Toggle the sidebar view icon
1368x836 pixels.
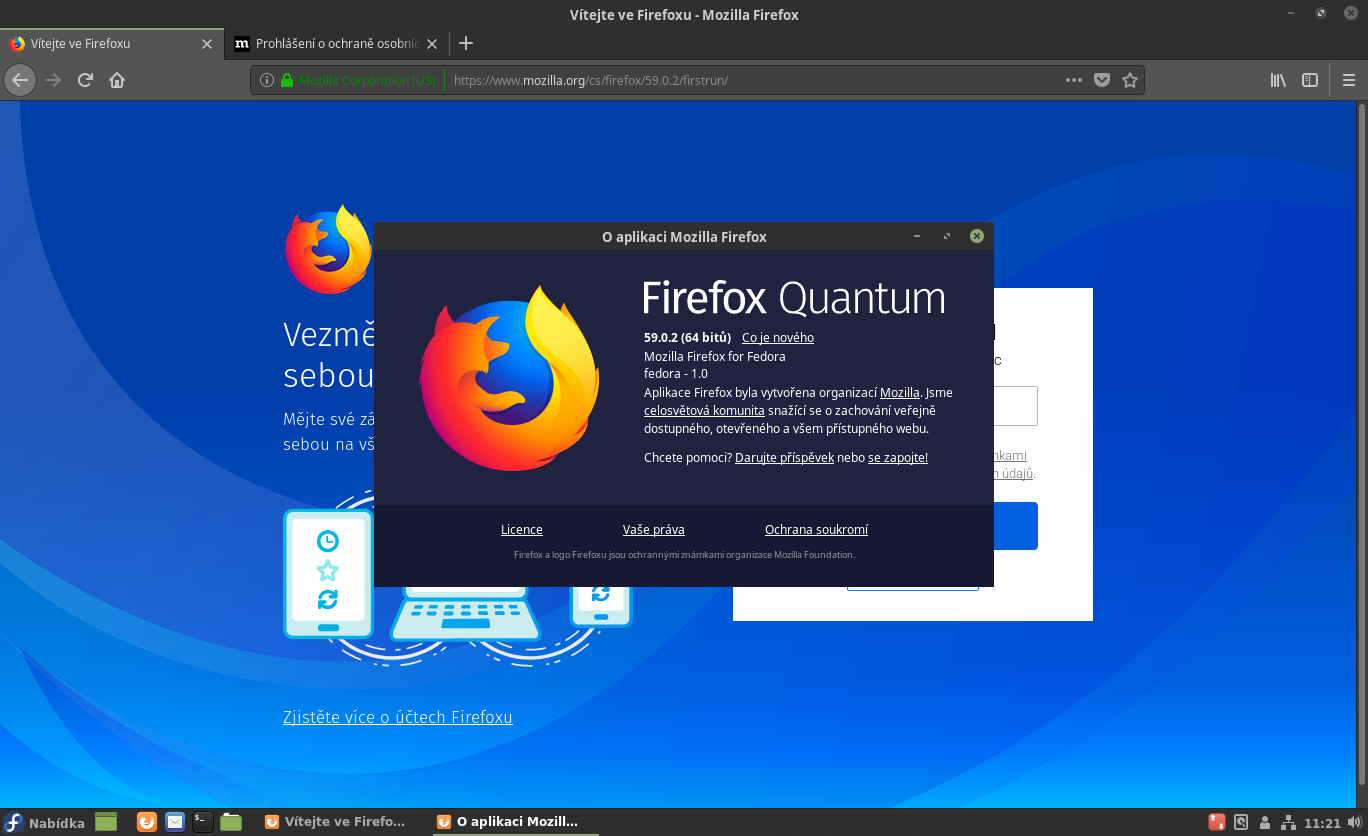click(x=1309, y=80)
